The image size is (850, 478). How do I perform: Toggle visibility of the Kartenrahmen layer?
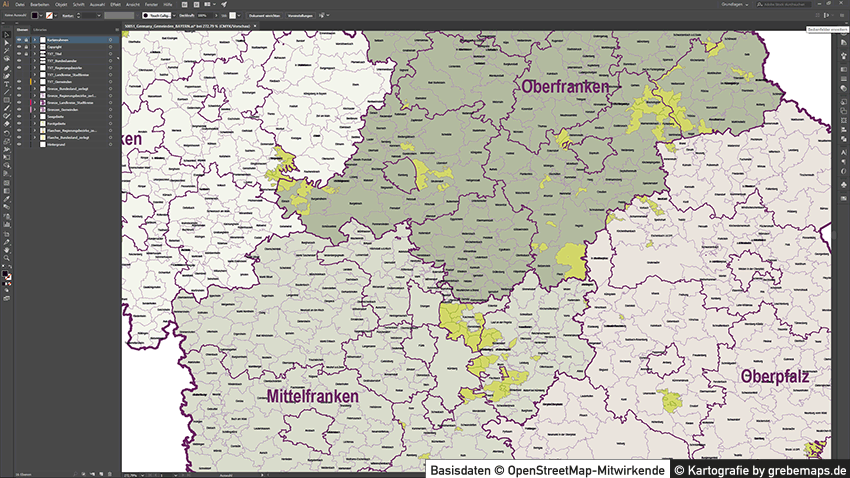20,40
